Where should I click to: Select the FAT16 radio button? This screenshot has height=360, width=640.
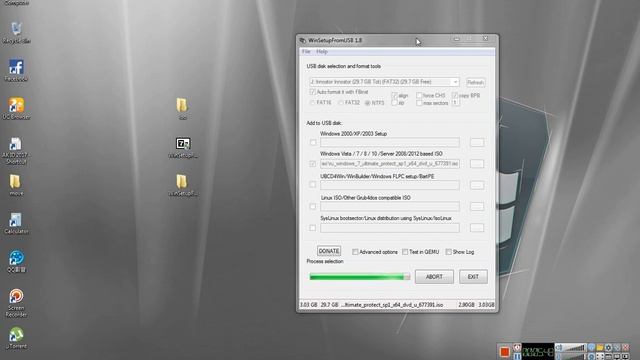[313, 103]
